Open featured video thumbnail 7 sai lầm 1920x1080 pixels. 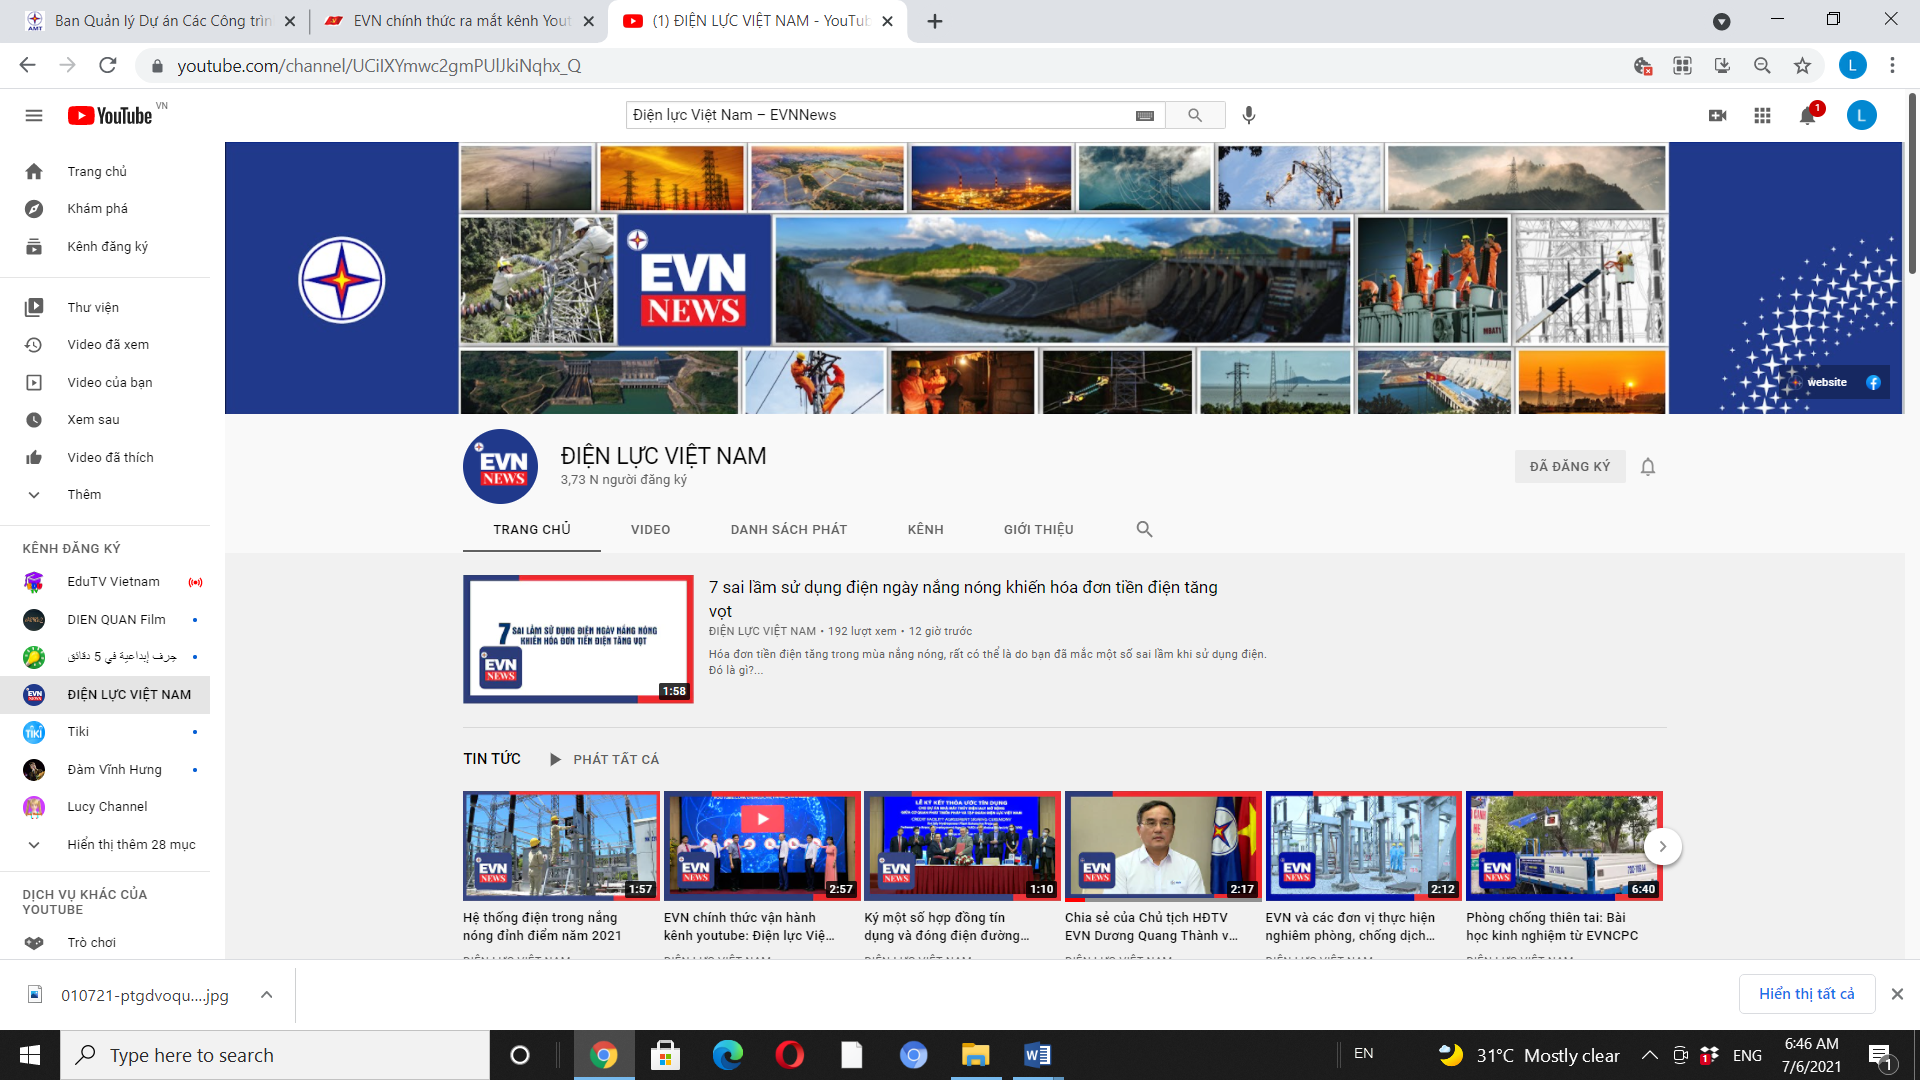point(578,639)
